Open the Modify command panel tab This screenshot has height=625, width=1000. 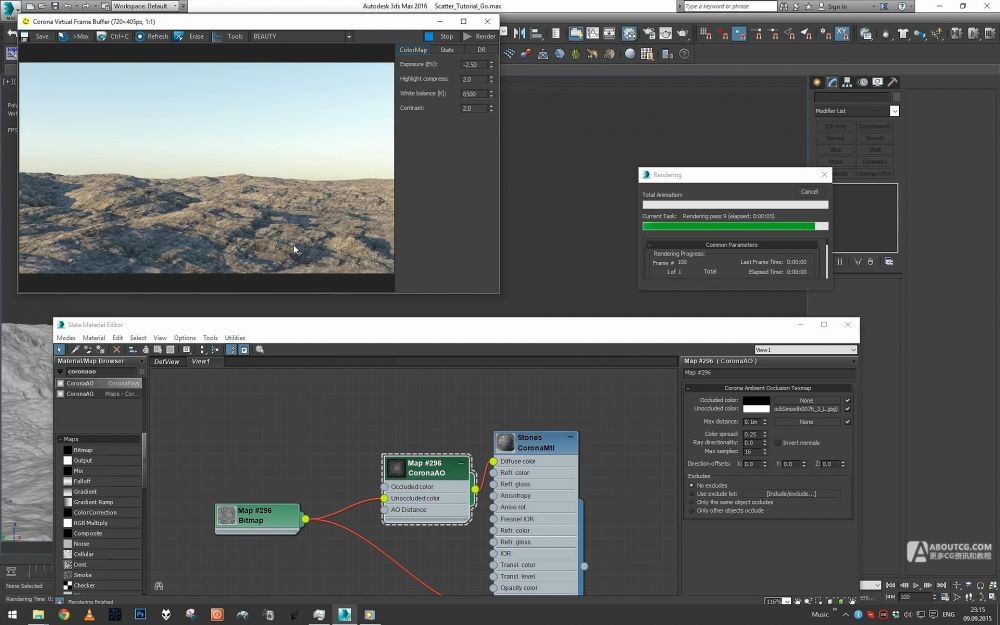pyautogui.click(x=832, y=82)
